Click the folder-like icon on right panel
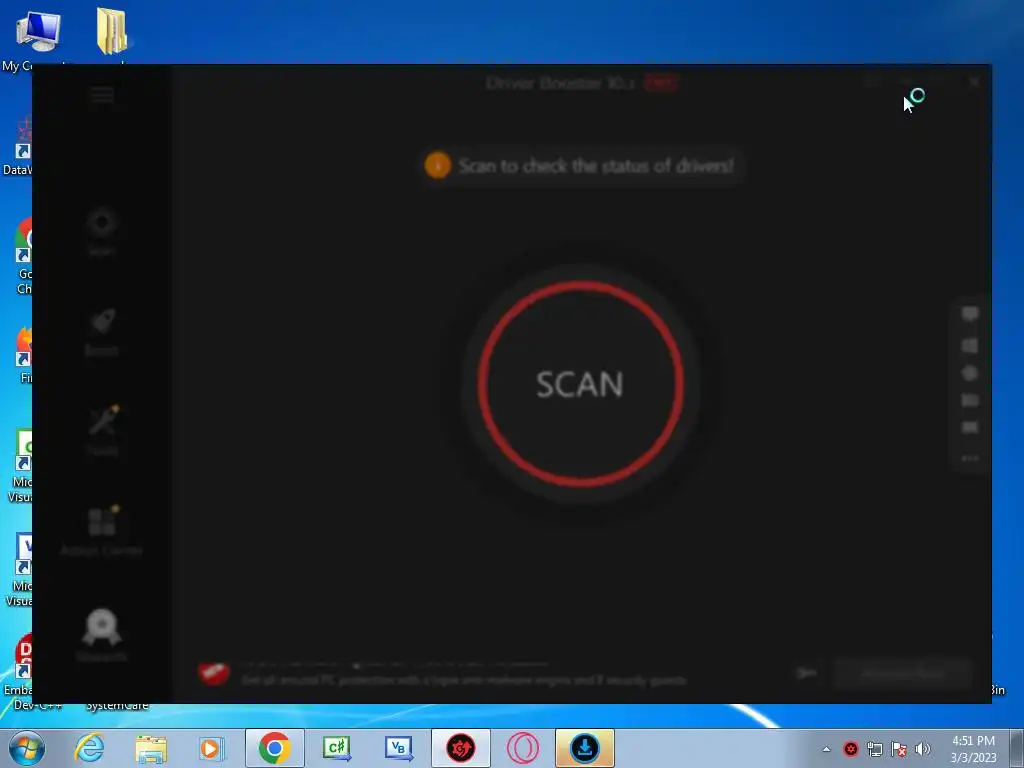The image size is (1024, 768). pyautogui.click(x=970, y=400)
